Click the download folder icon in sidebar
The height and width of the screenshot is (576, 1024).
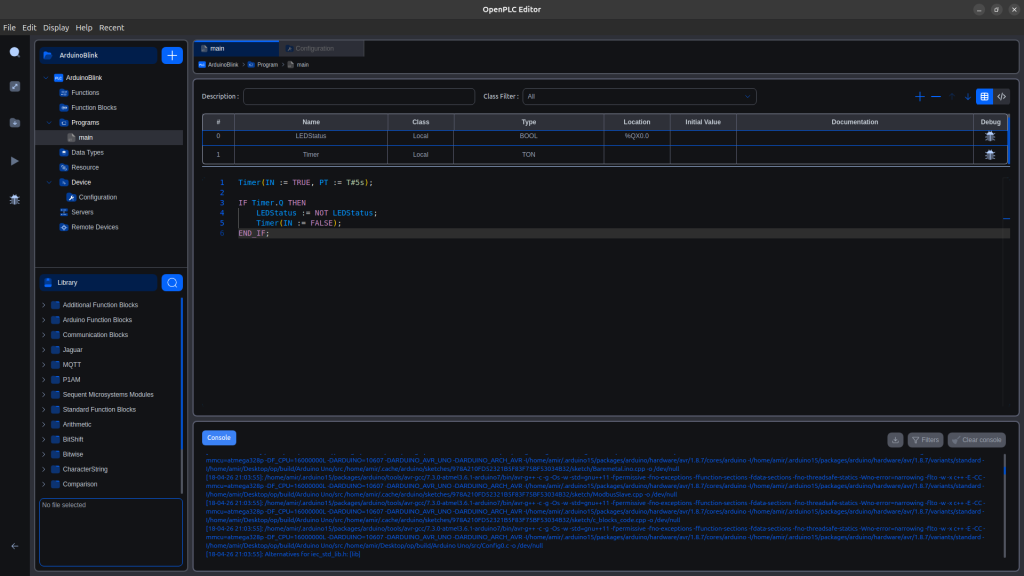(14, 123)
